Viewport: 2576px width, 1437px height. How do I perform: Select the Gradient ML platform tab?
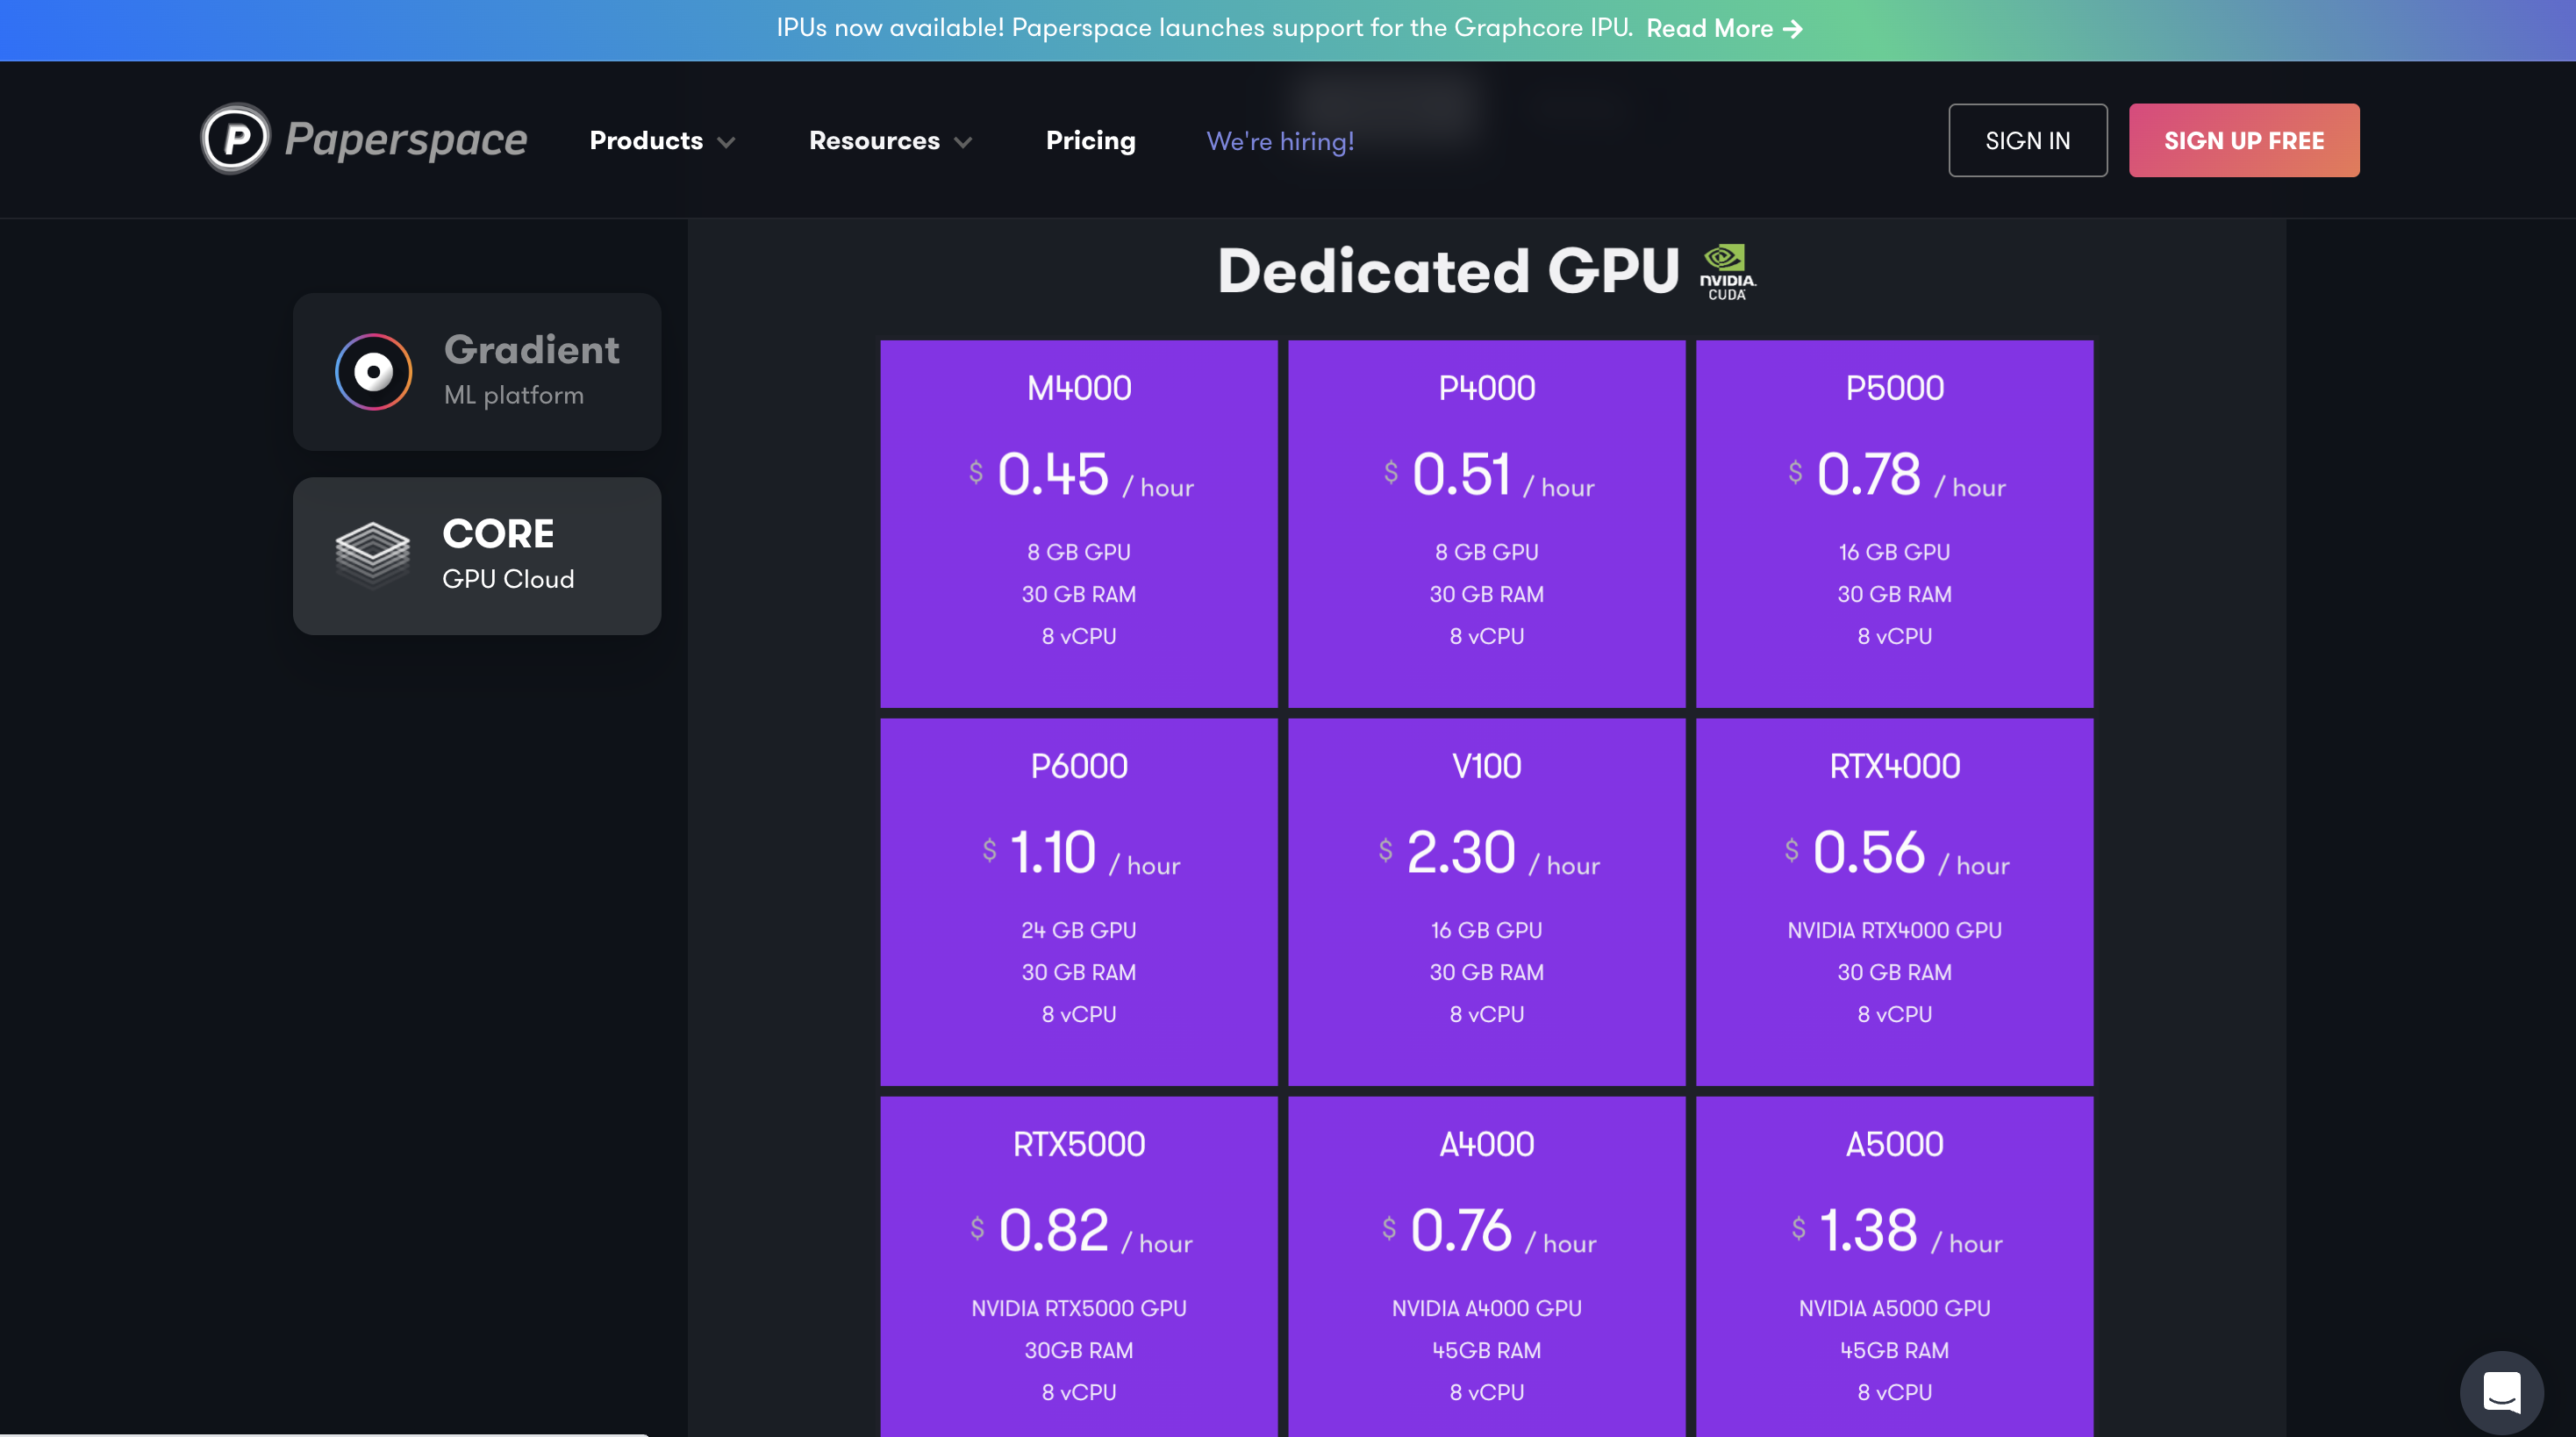click(476, 370)
